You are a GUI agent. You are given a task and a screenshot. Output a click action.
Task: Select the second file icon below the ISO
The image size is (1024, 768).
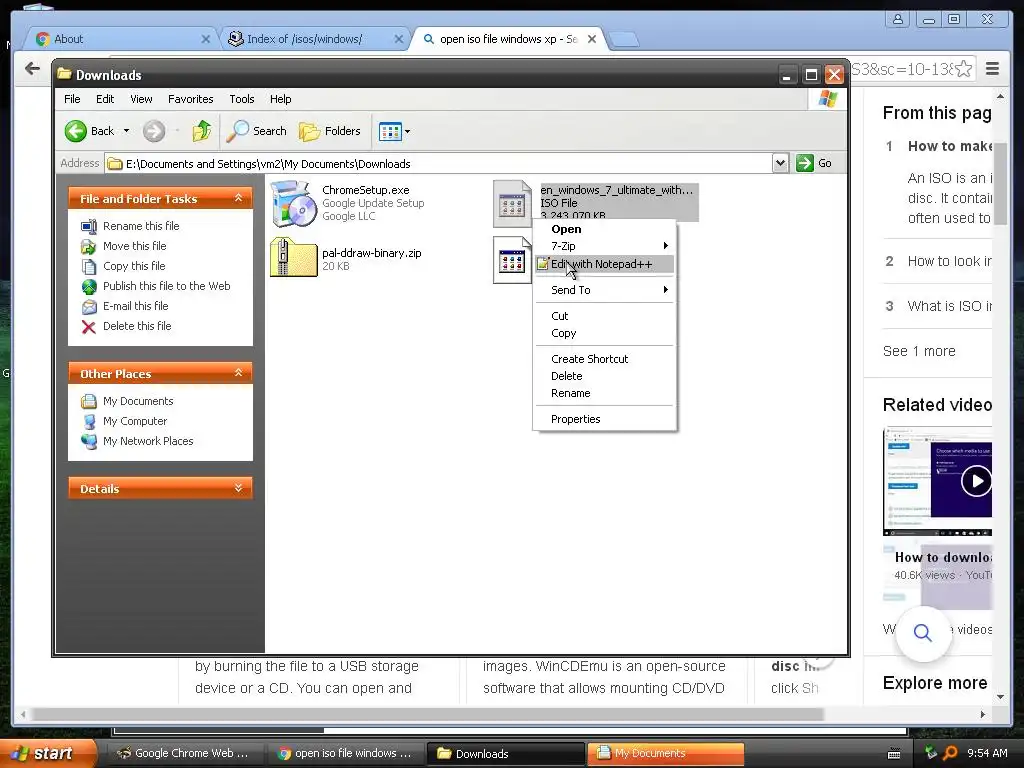(x=512, y=260)
